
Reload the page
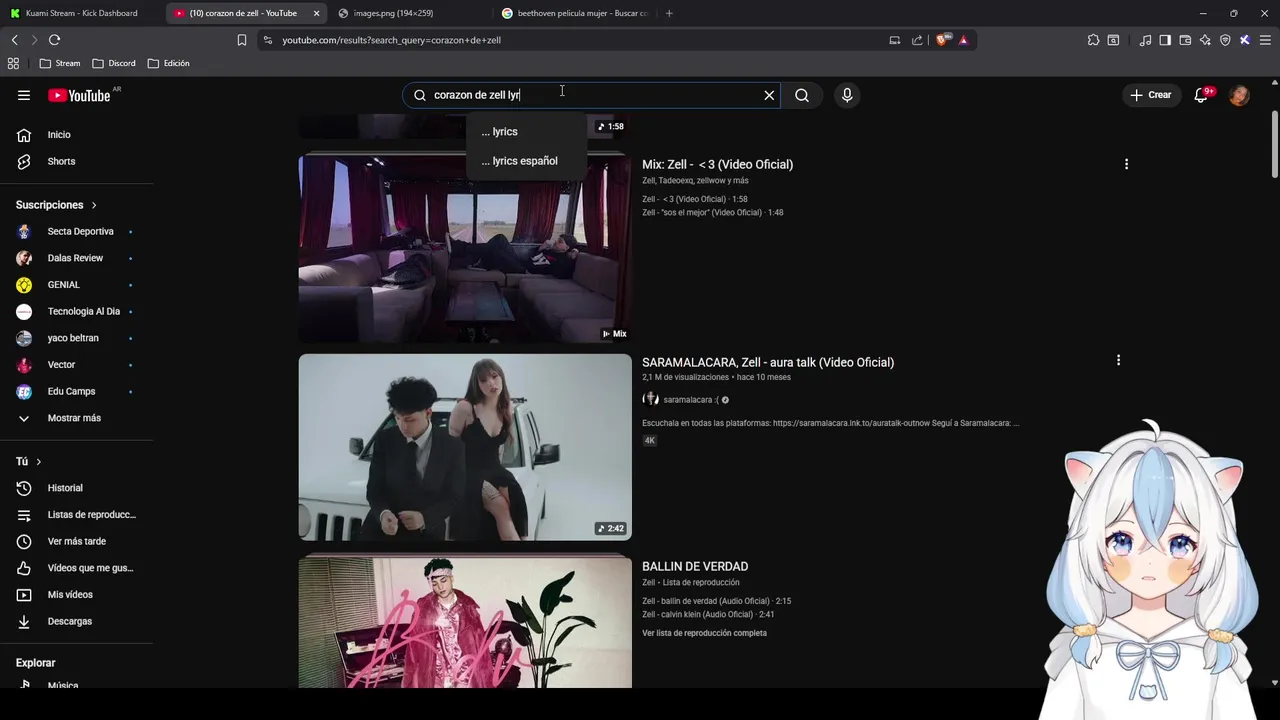tap(54, 40)
